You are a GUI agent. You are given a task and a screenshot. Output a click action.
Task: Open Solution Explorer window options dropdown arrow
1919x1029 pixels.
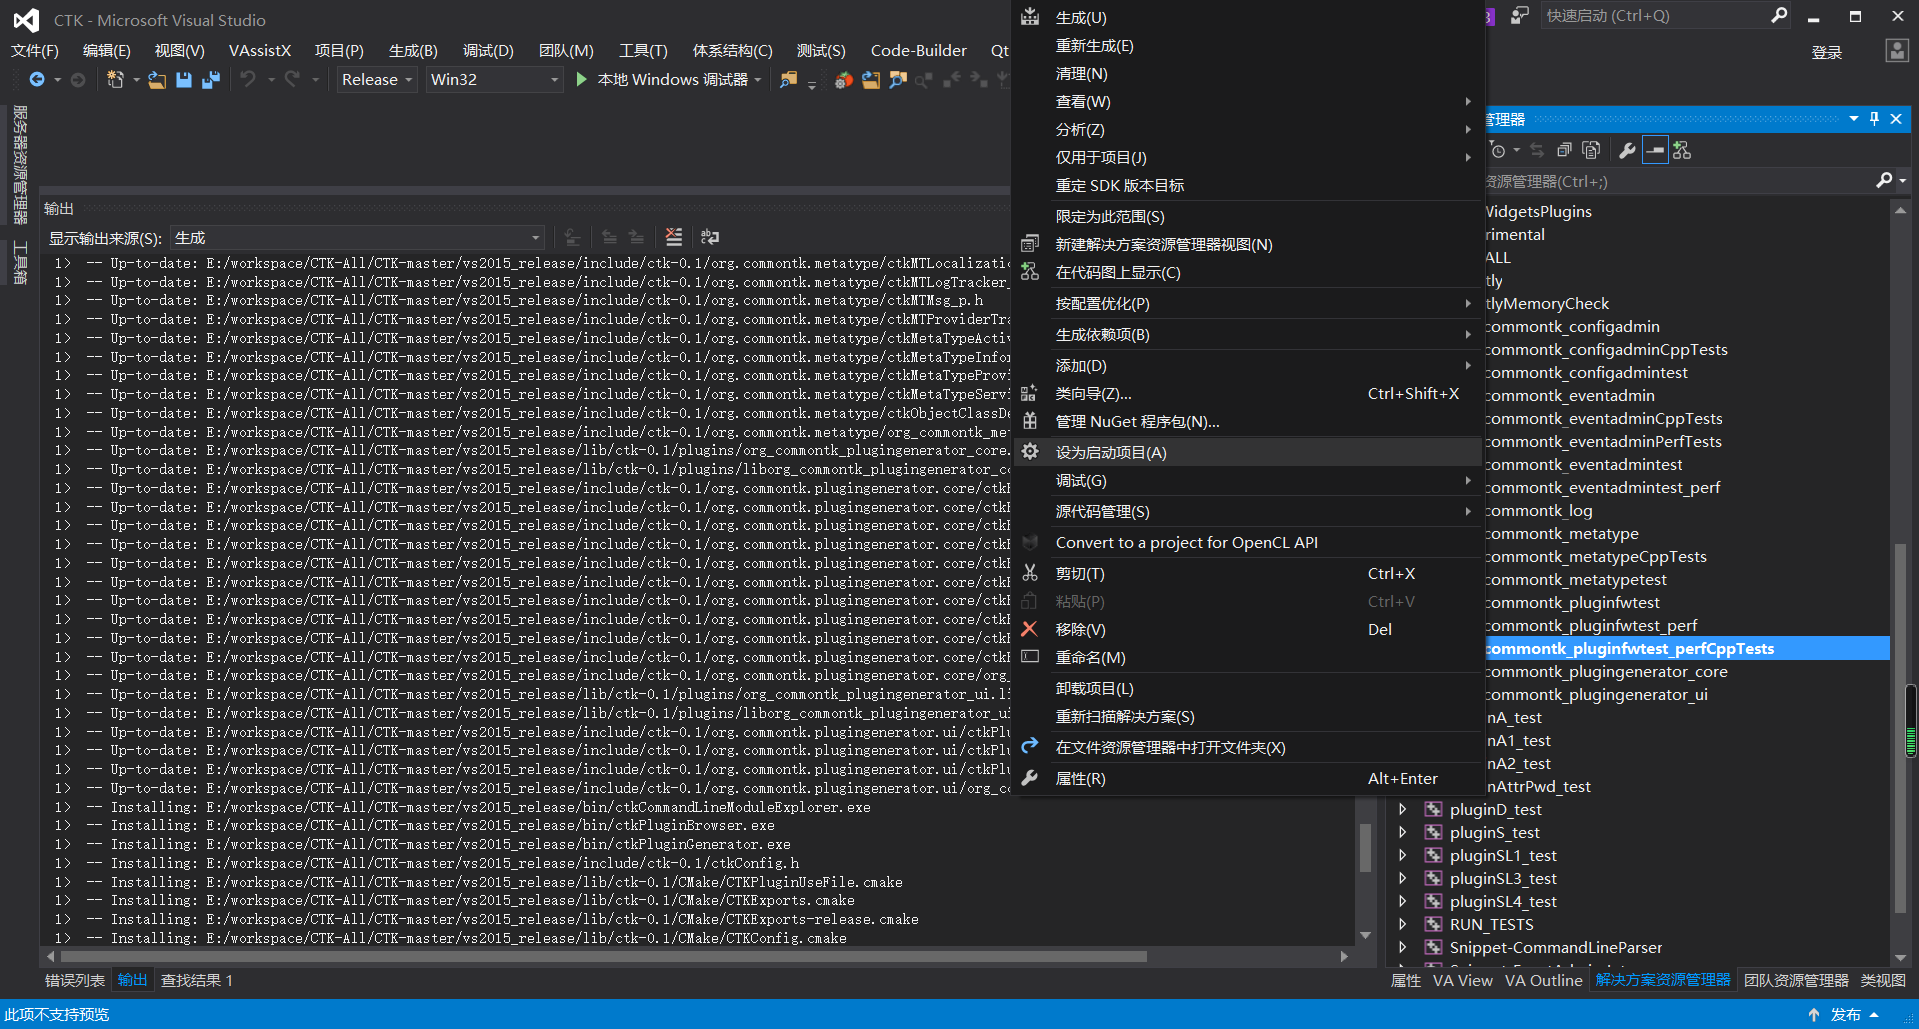click(x=1854, y=119)
